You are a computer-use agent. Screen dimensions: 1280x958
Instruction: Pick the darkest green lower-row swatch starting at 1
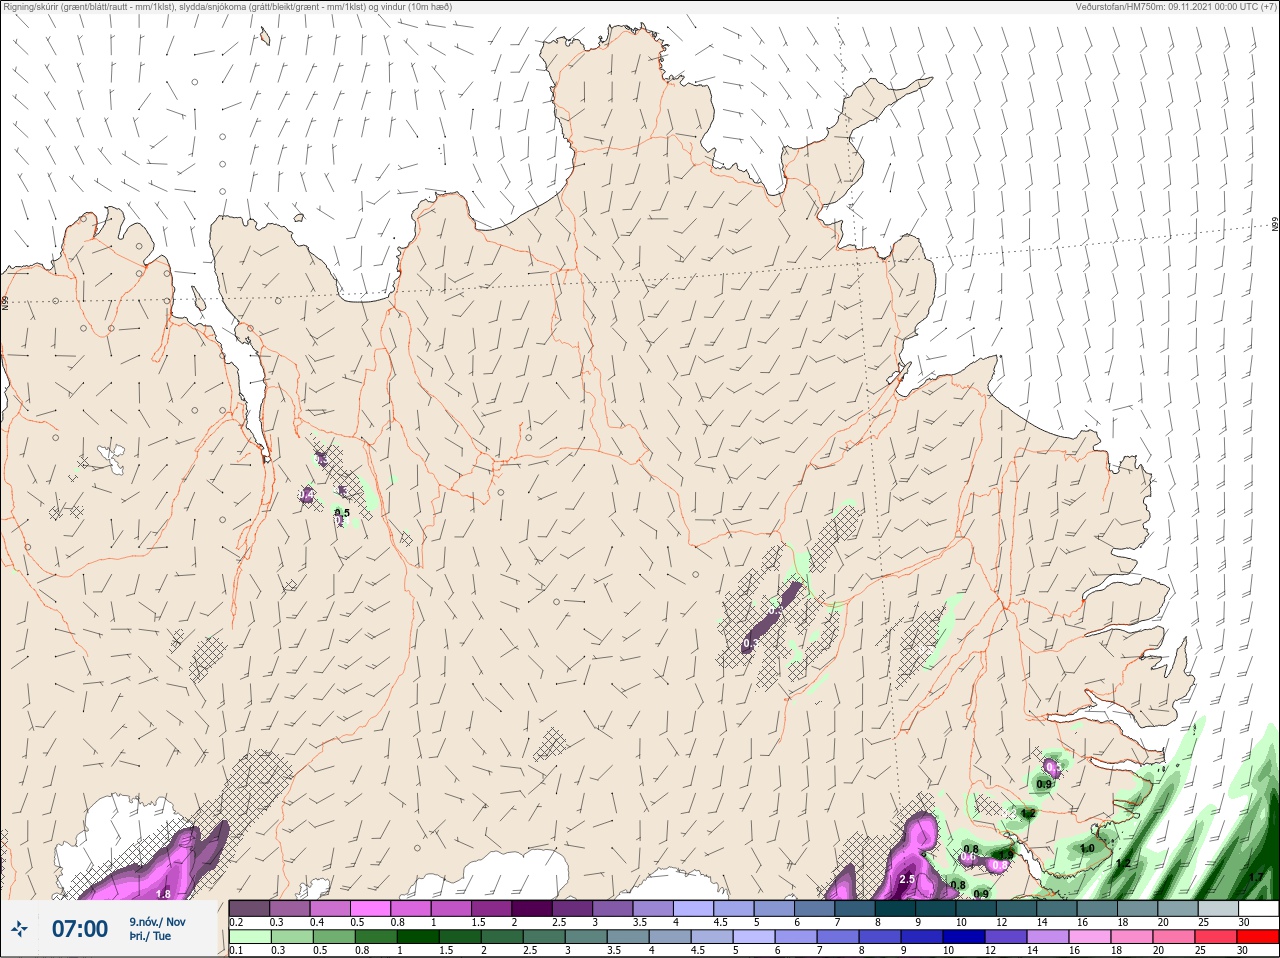[417, 937]
